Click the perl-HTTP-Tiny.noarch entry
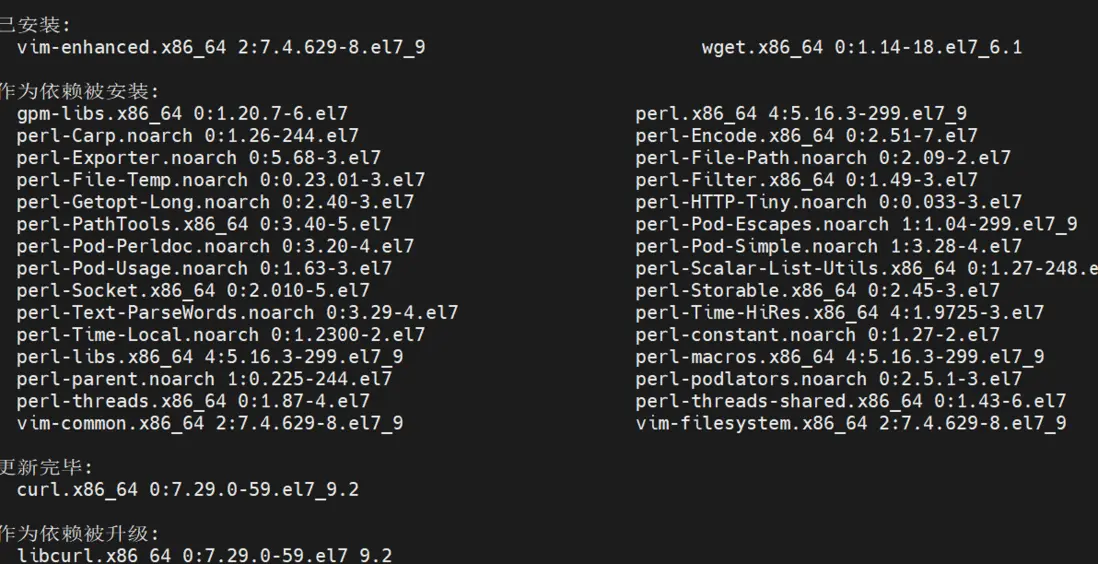 pyautogui.click(x=828, y=202)
